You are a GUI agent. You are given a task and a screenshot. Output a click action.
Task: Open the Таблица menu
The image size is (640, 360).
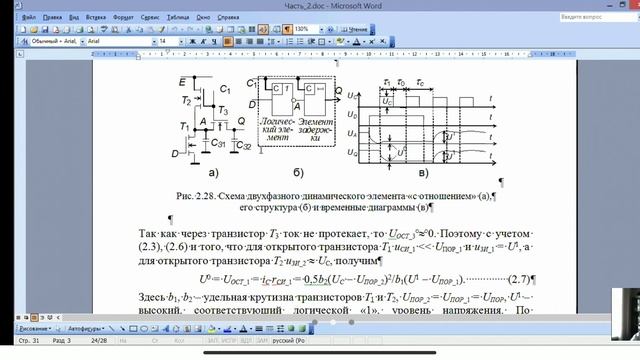tap(178, 18)
